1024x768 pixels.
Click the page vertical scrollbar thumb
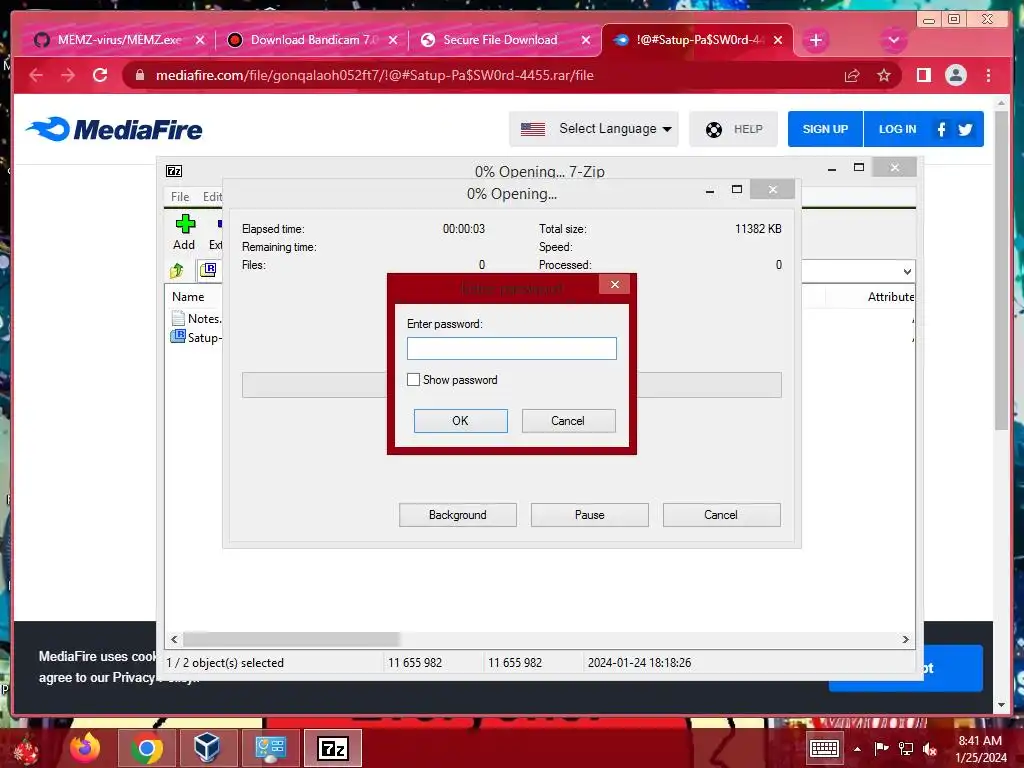1001,270
